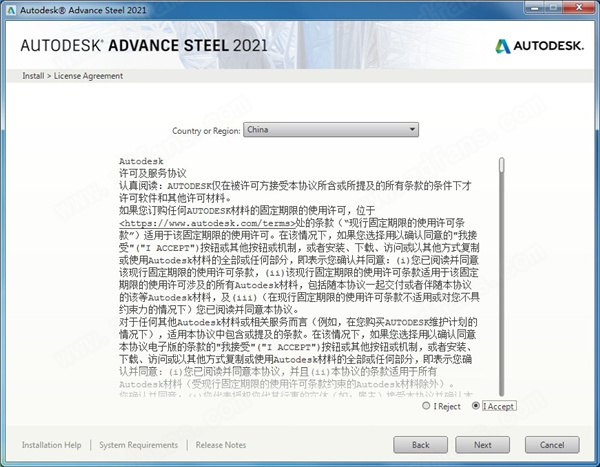Close the installer window
The height and width of the screenshot is (467, 600).
tap(579, 8)
